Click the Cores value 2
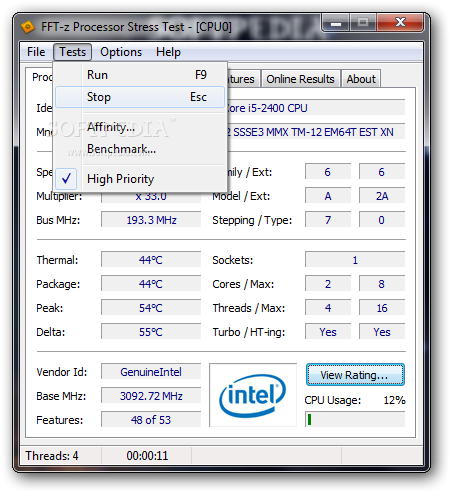451x493 pixels. [x=328, y=284]
